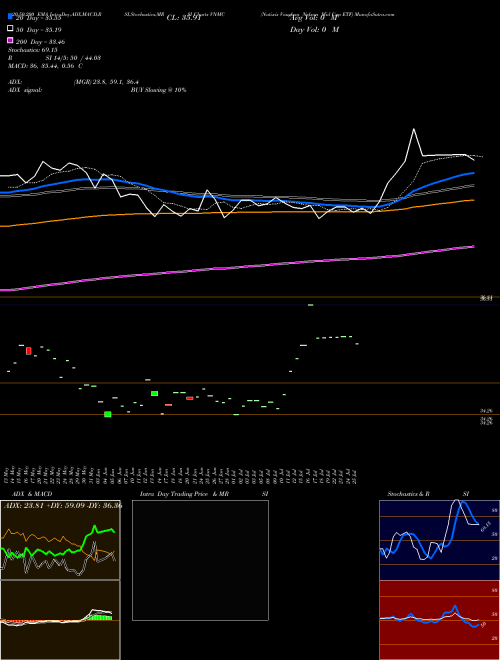Viewport: 500px width, 660px height.
Task: Click the Avg Vol value text
Action: pos(314,18)
